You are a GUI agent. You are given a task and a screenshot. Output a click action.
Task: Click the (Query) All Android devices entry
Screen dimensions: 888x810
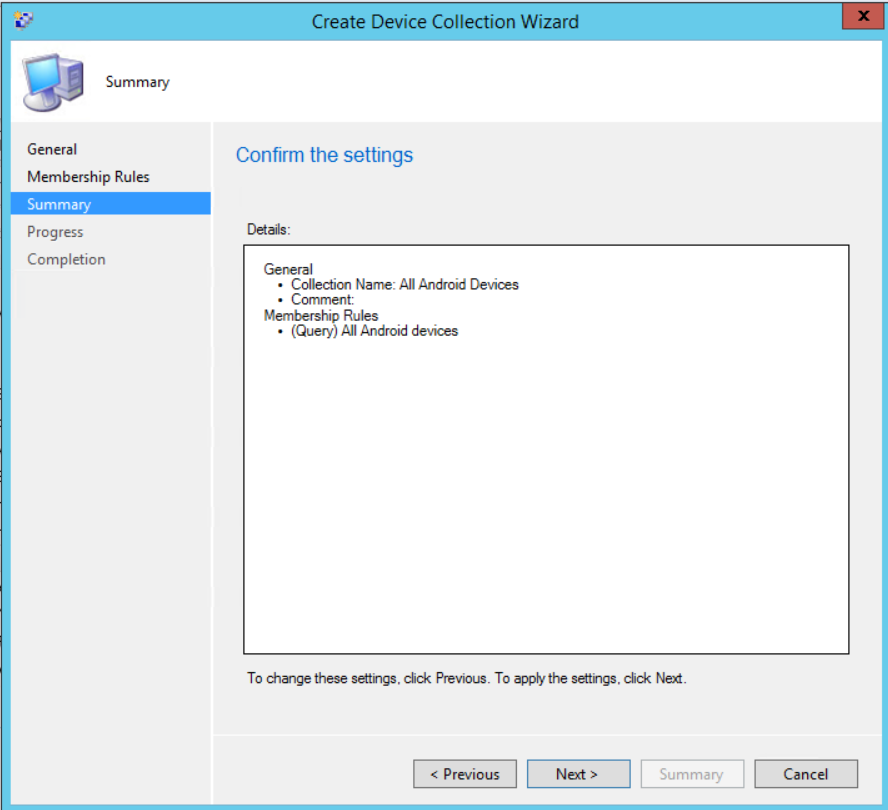[x=374, y=330]
